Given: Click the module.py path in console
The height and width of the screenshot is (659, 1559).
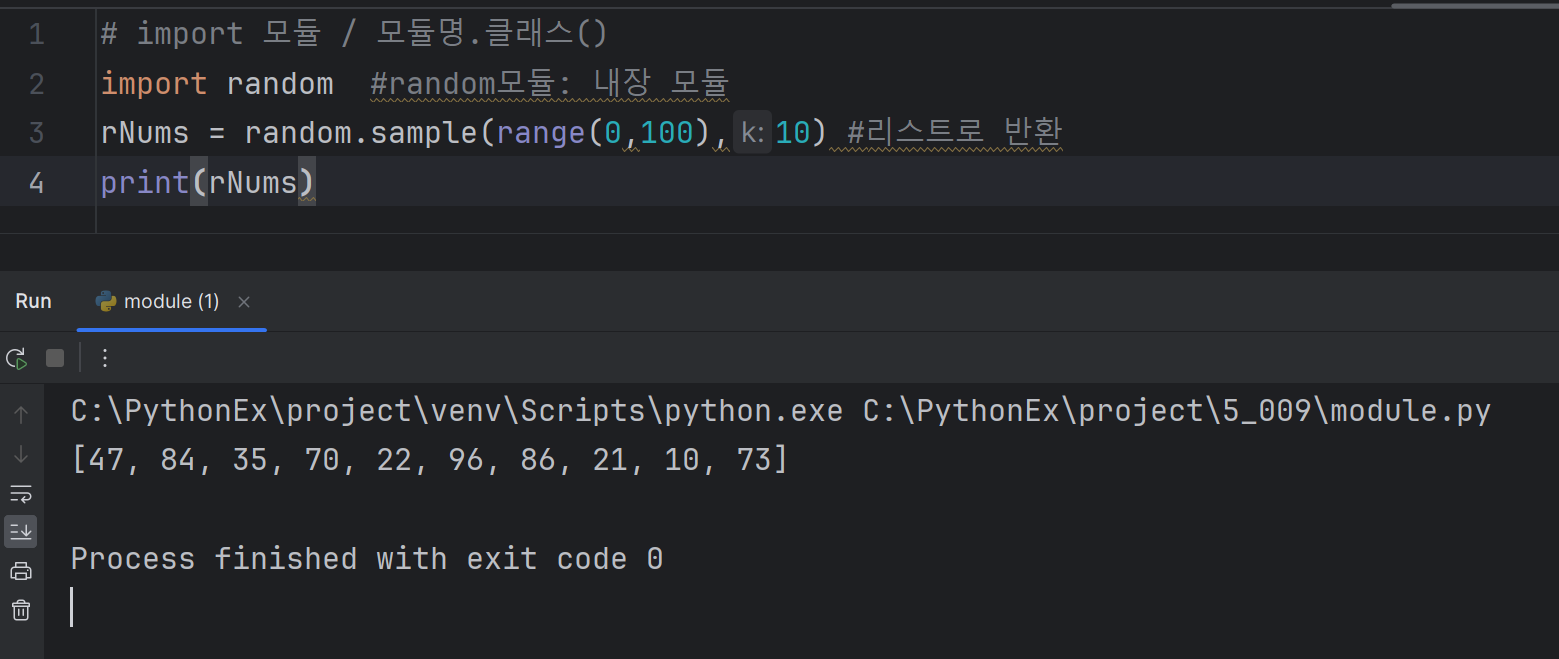Looking at the screenshot, I should click(x=1177, y=411).
